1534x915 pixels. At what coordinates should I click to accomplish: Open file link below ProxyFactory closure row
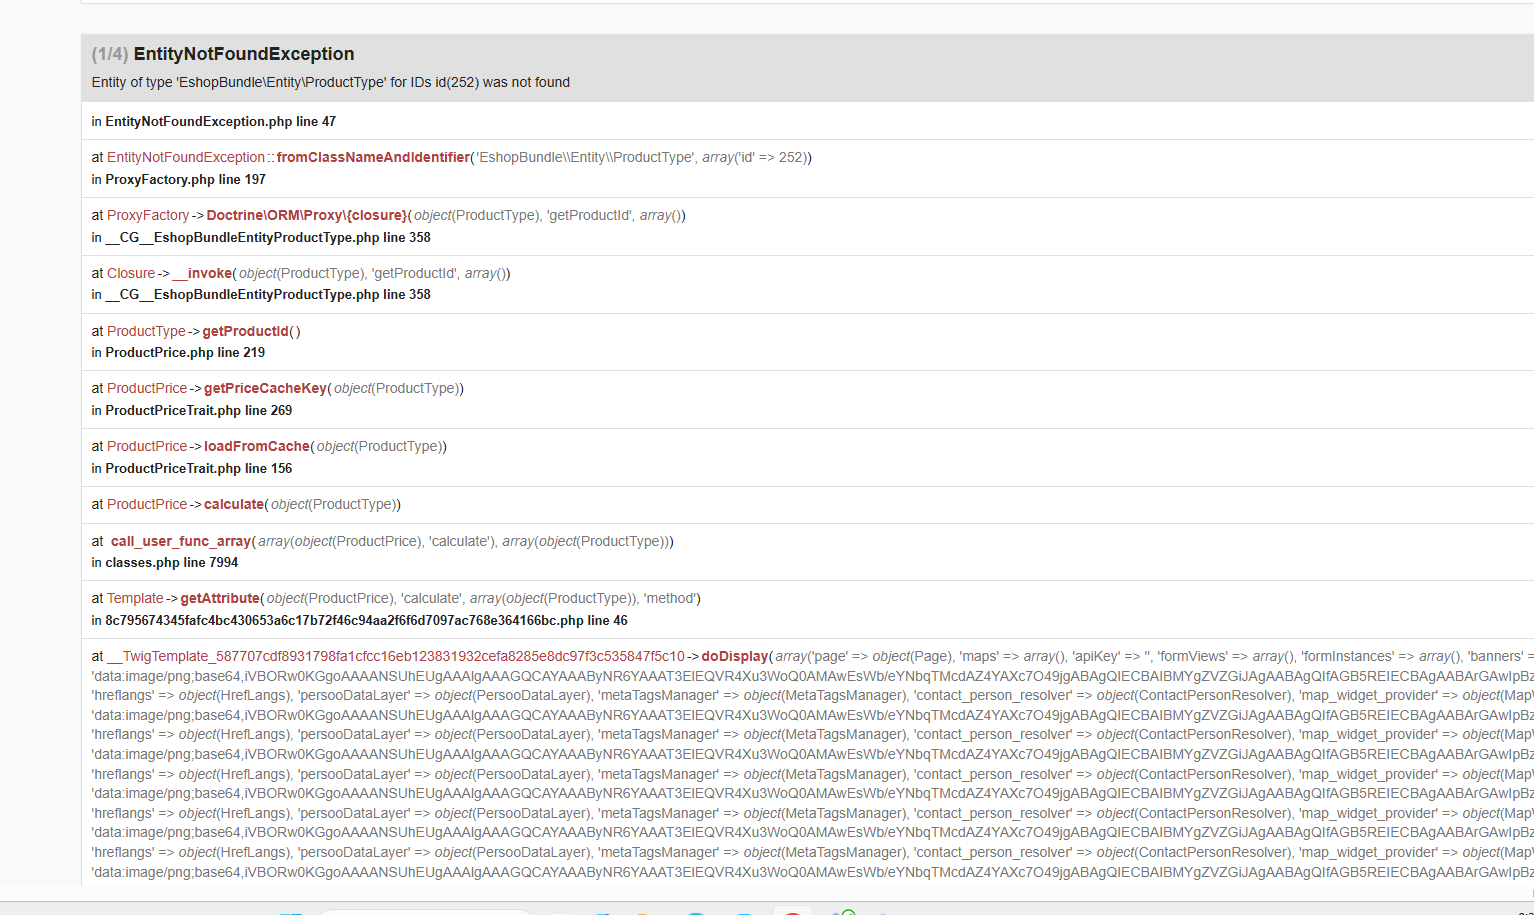[x=268, y=237]
